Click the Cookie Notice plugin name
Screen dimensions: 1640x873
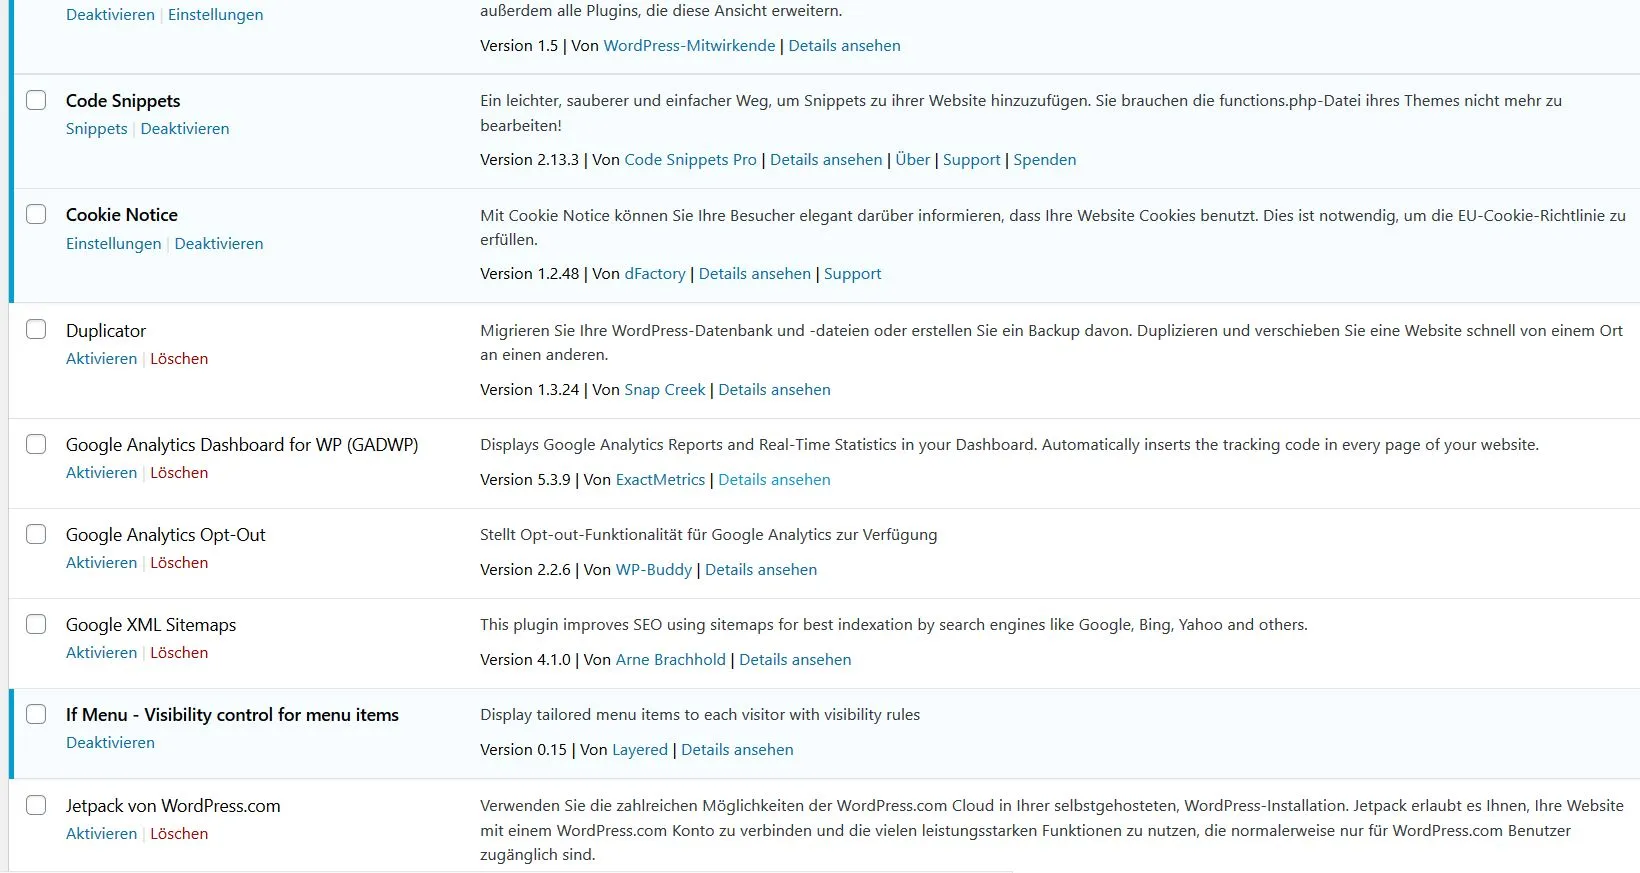[122, 215]
